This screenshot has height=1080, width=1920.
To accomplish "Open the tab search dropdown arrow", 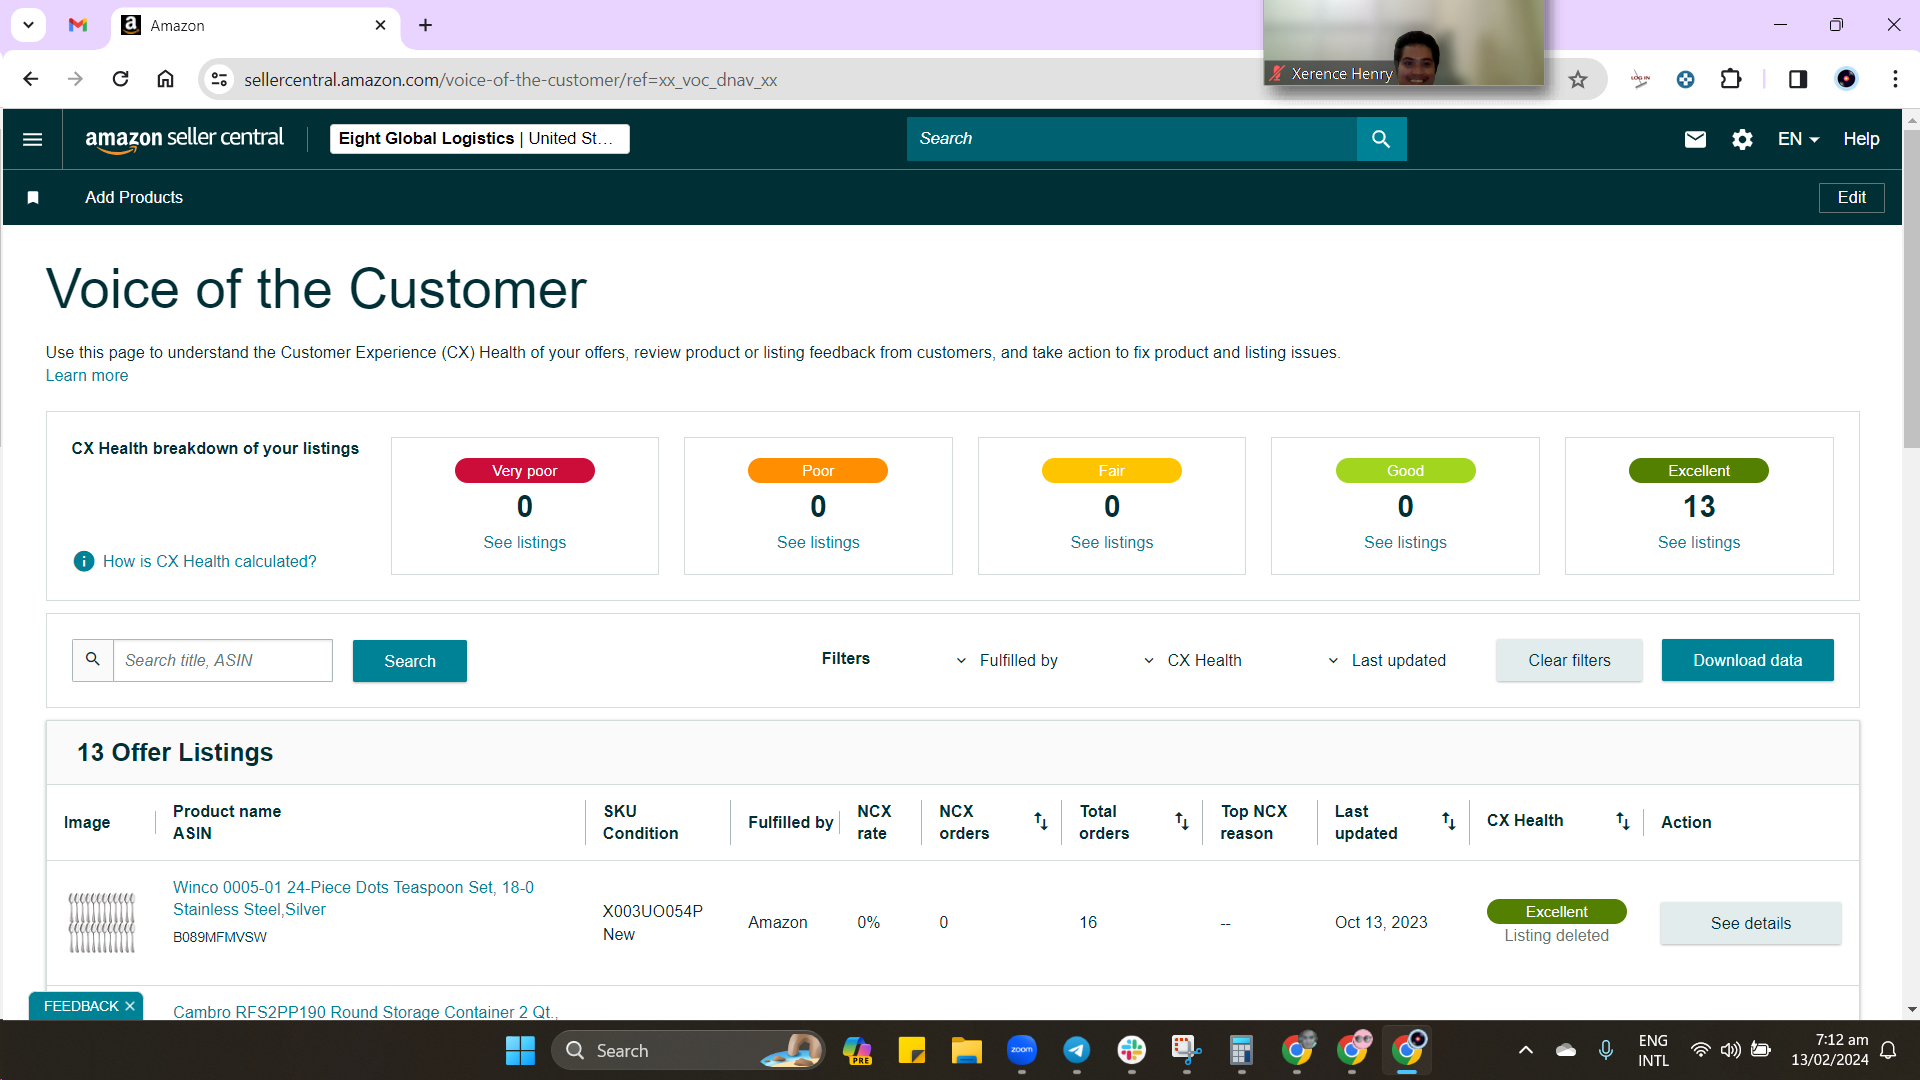I will [x=29, y=25].
